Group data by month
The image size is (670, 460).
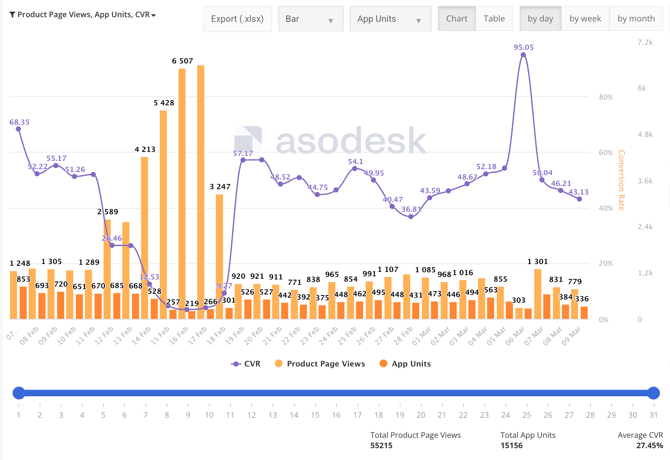click(x=636, y=19)
